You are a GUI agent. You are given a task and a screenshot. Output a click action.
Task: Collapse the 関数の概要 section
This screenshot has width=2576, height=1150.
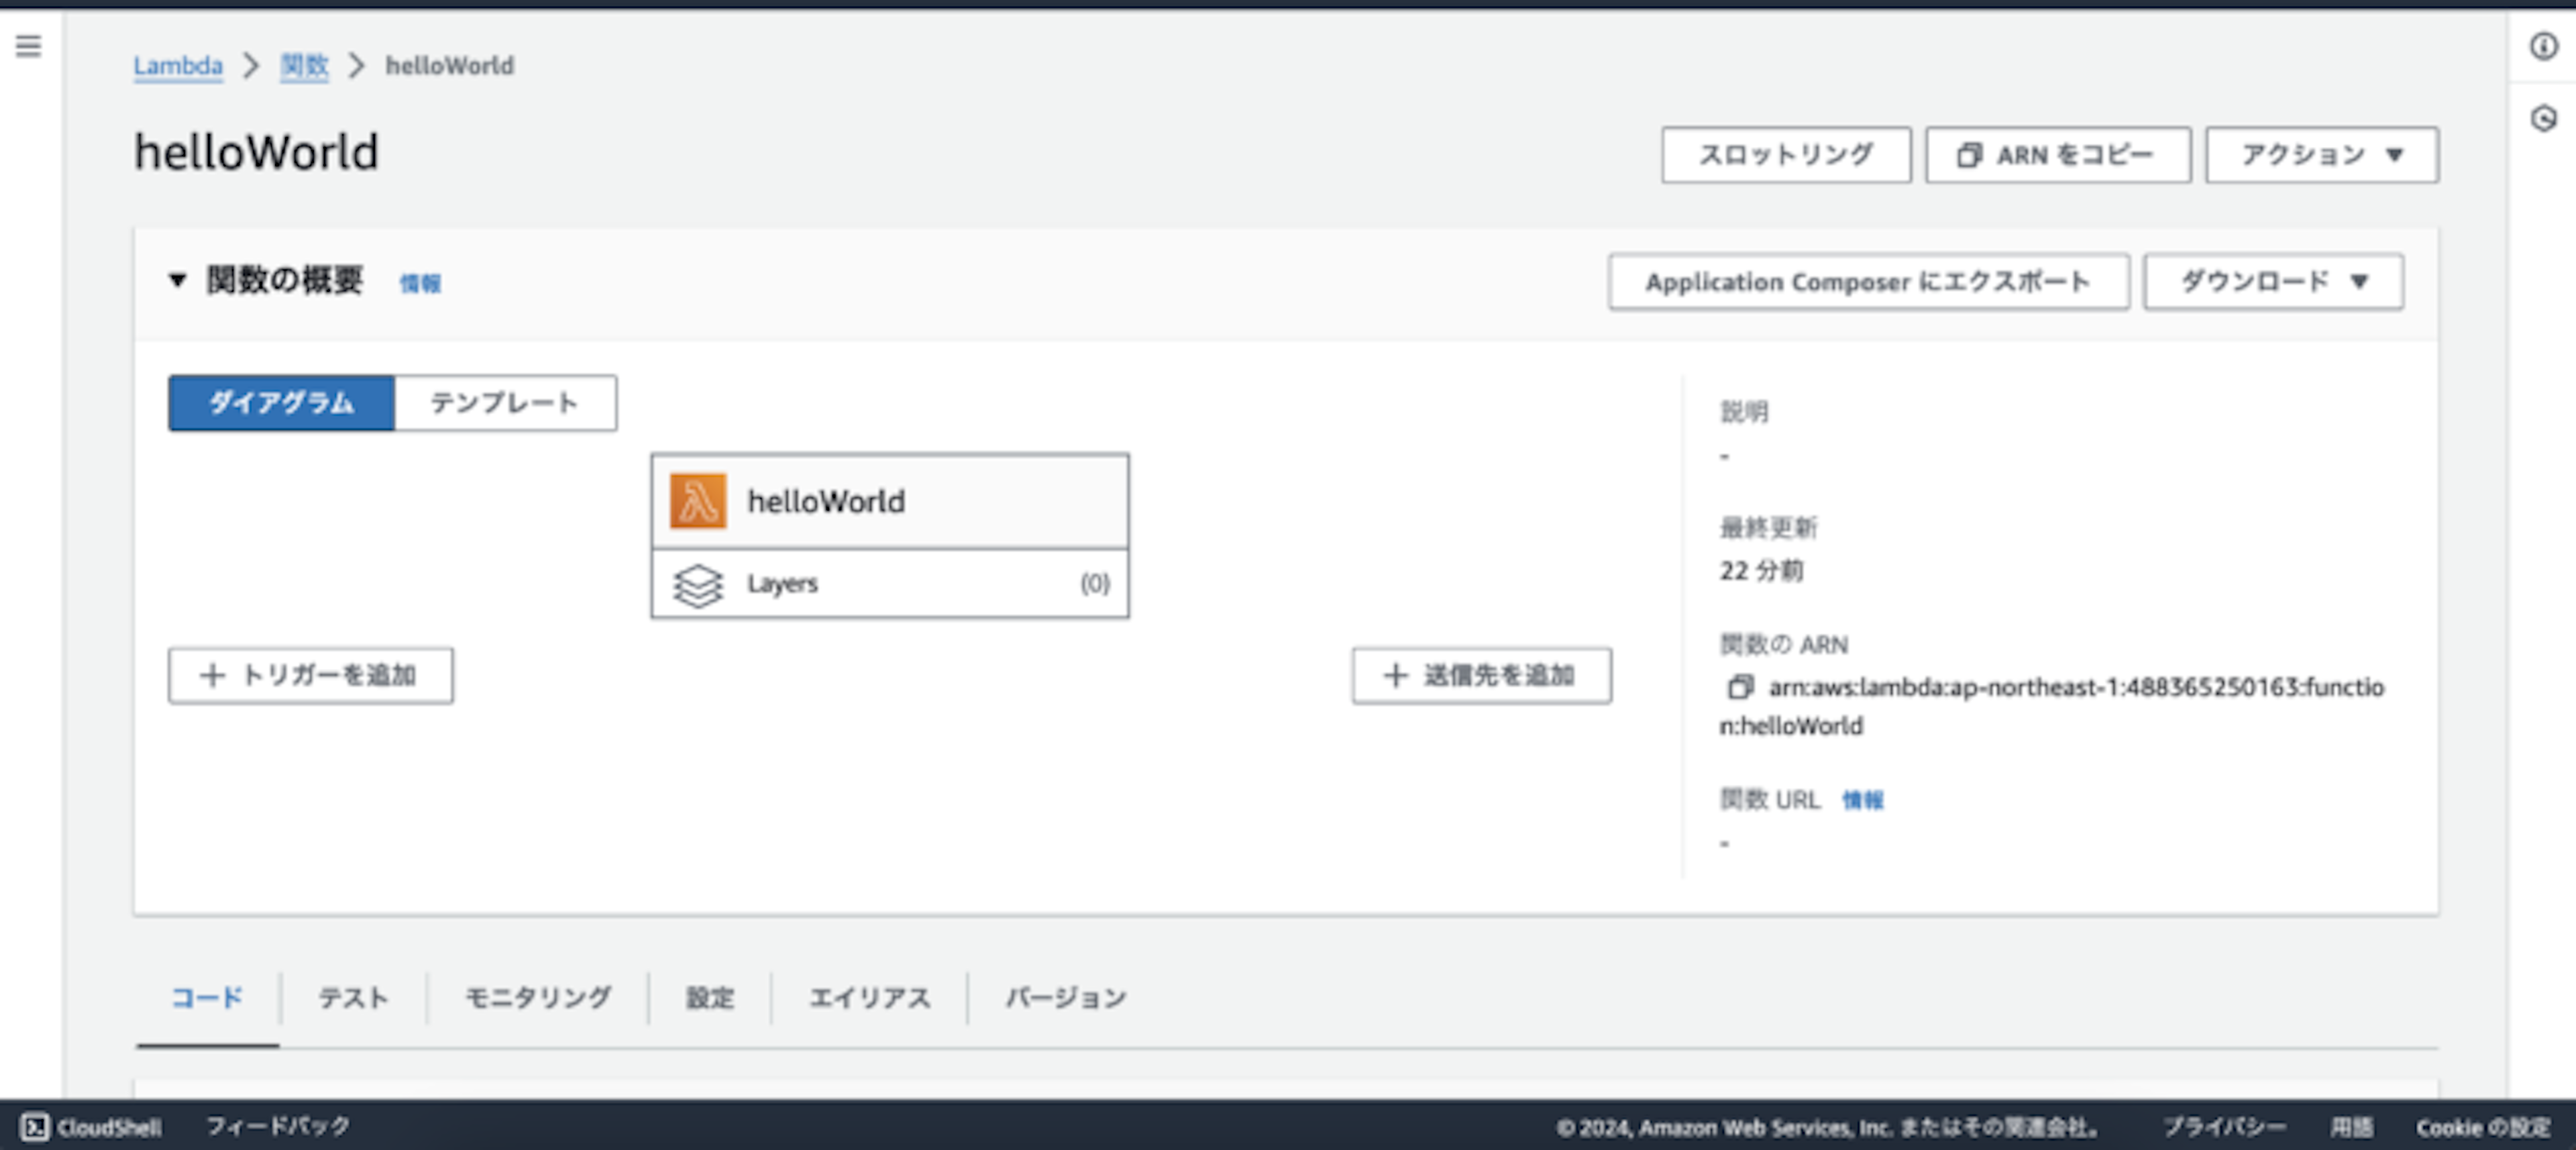pyautogui.click(x=178, y=280)
